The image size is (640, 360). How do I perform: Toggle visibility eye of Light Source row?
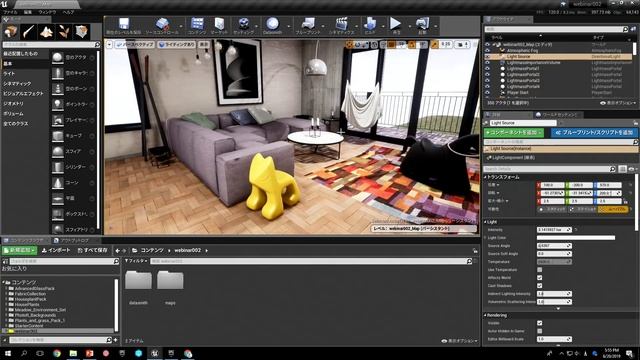tap(487, 57)
